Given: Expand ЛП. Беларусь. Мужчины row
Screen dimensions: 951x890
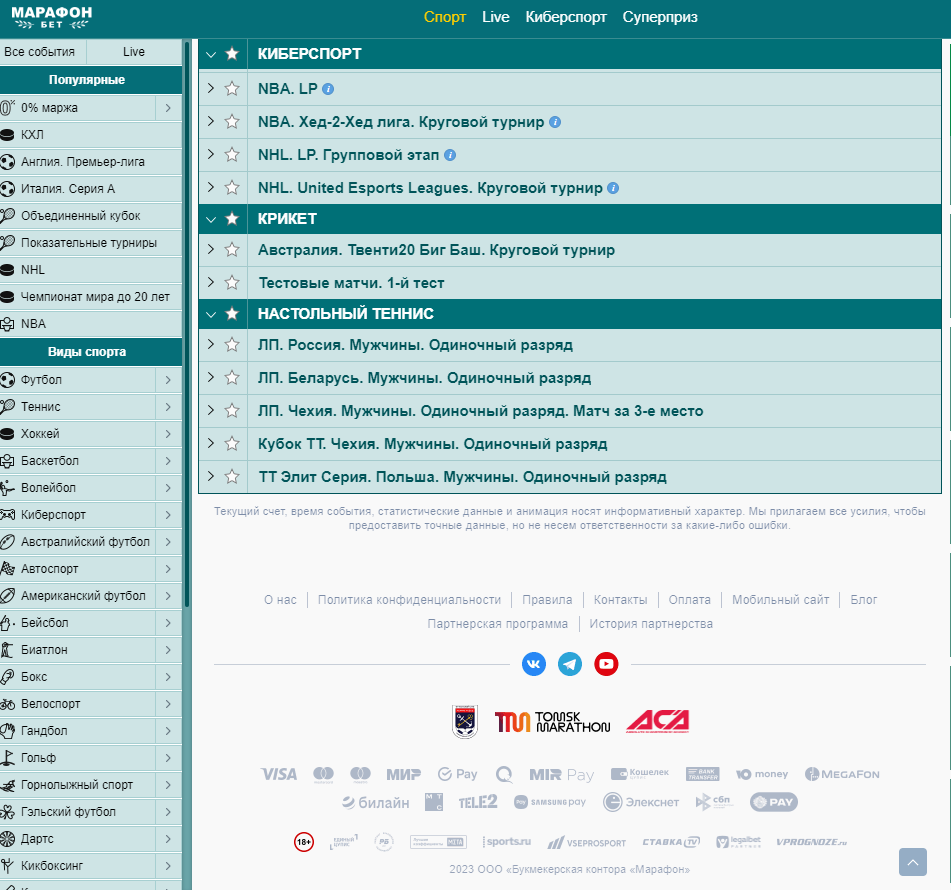Looking at the screenshot, I should [210, 377].
